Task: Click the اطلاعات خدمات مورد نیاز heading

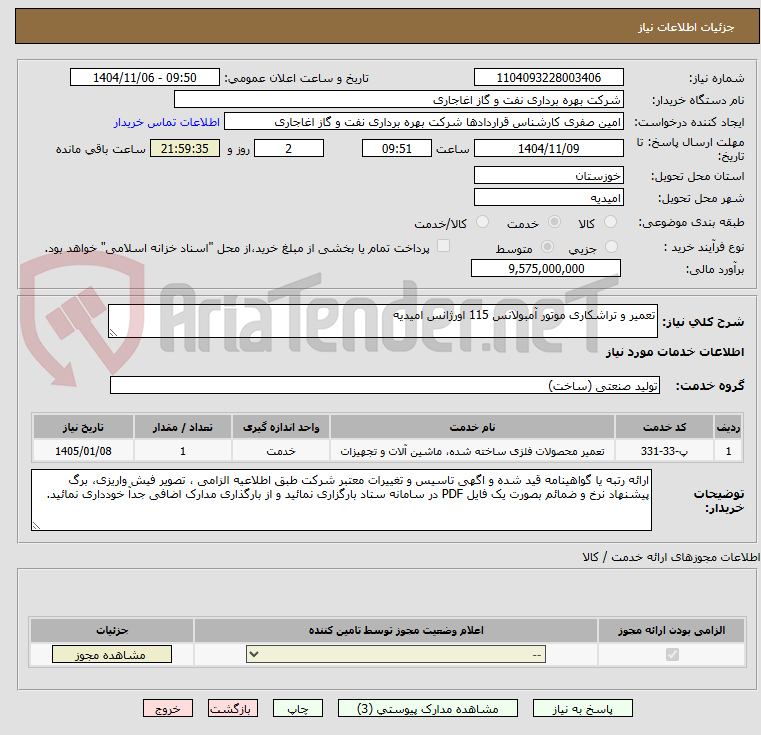Action: click(x=675, y=352)
